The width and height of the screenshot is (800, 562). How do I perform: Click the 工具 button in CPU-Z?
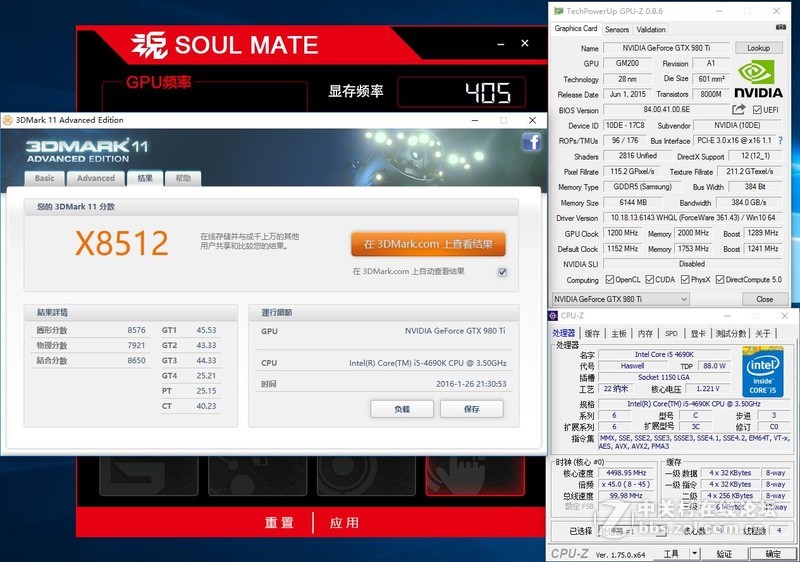[x=670, y=553]
